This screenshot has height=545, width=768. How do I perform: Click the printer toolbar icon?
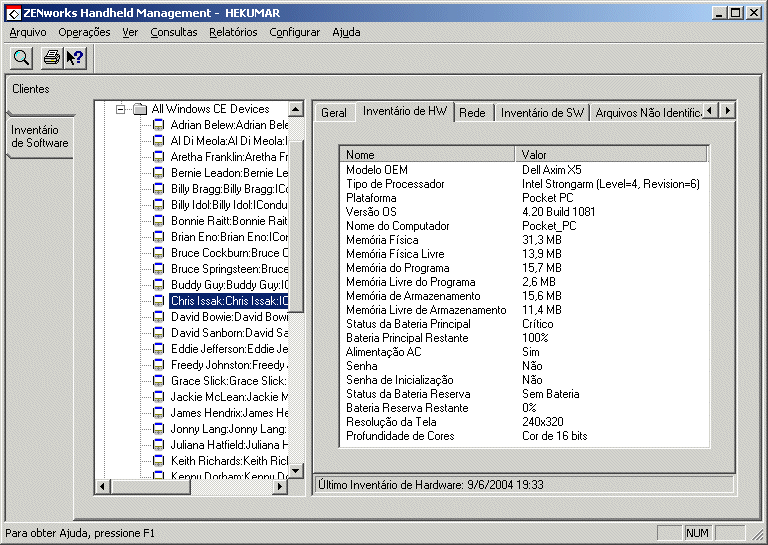coord(52,58)
